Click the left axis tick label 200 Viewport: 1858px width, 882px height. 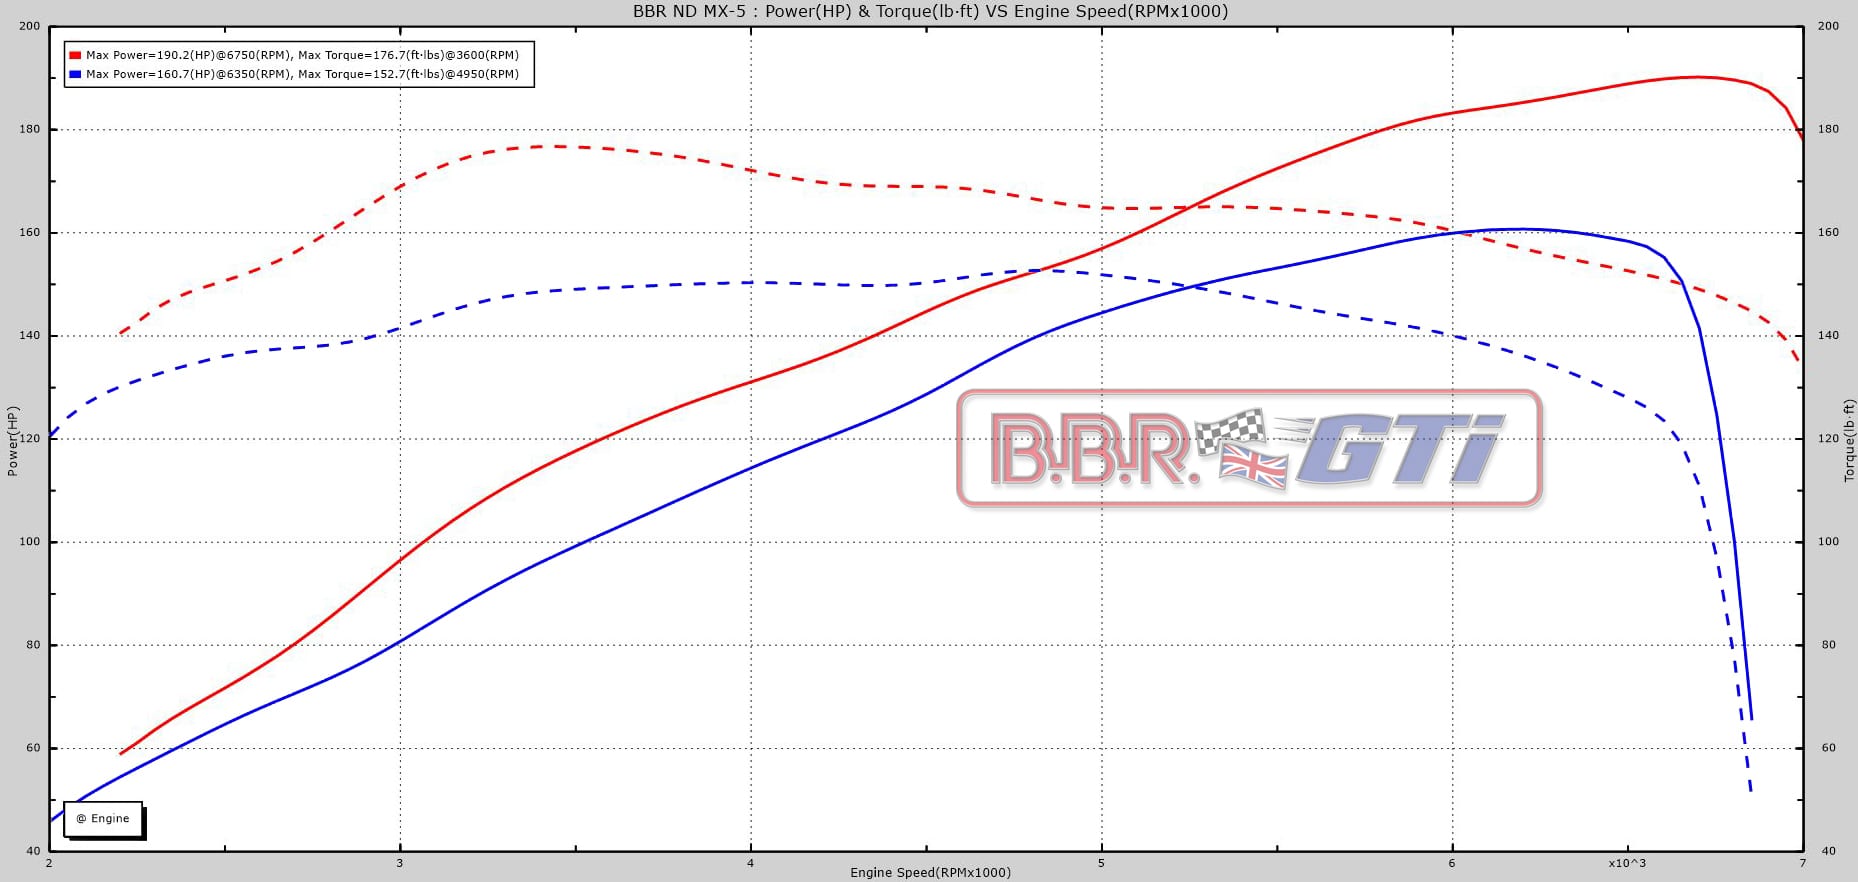[x=30, y=26]
